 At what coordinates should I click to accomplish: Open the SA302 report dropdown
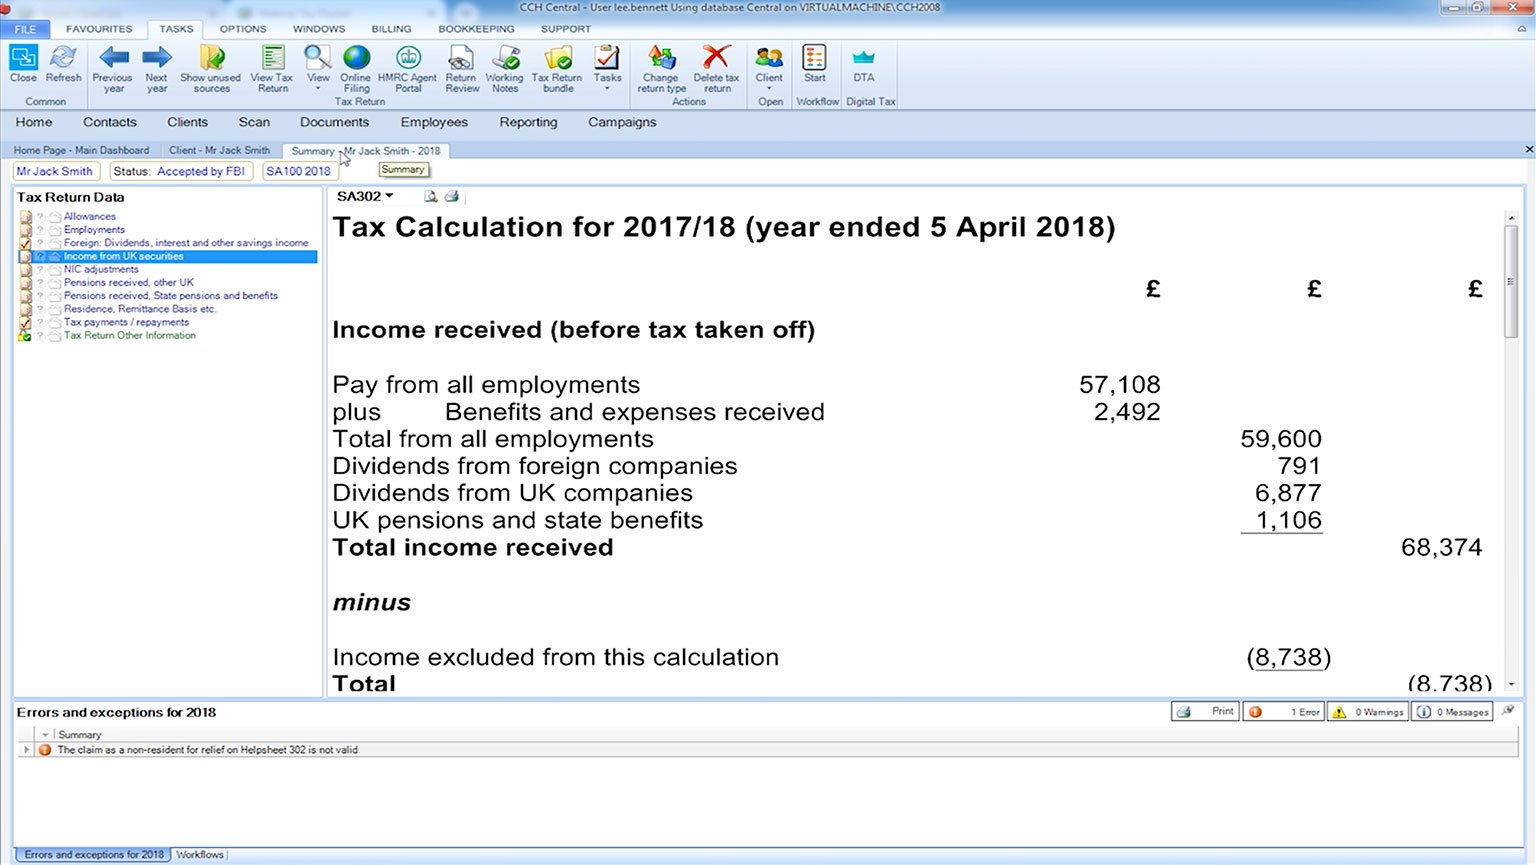click(x=366, y=197)
